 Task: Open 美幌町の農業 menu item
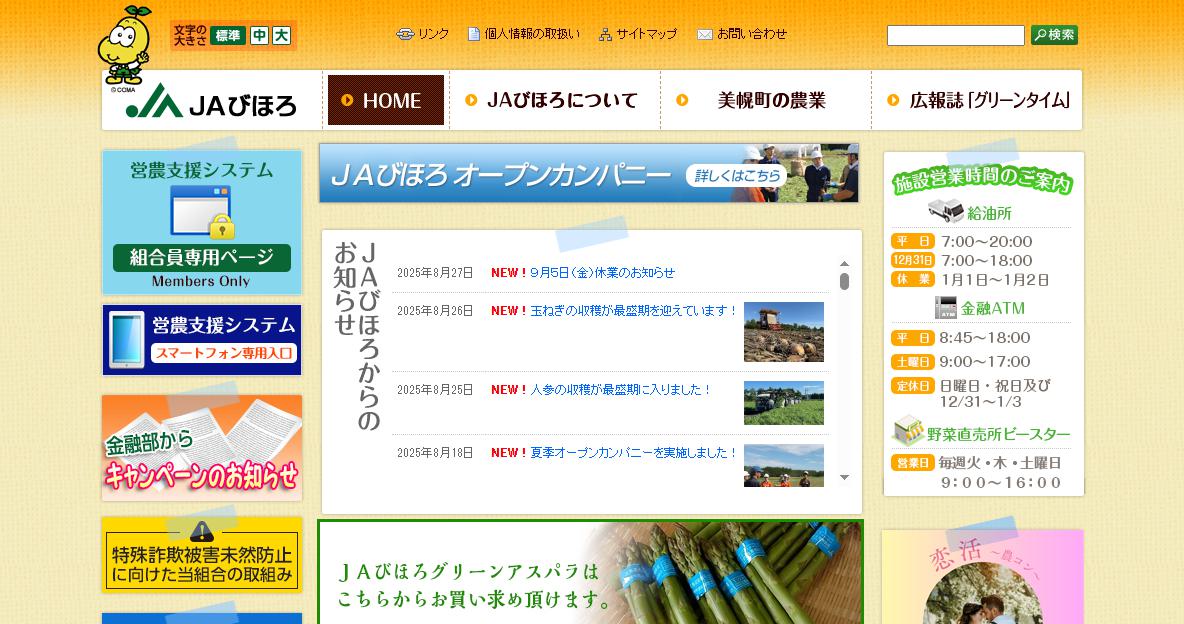(x=764, y=100)
